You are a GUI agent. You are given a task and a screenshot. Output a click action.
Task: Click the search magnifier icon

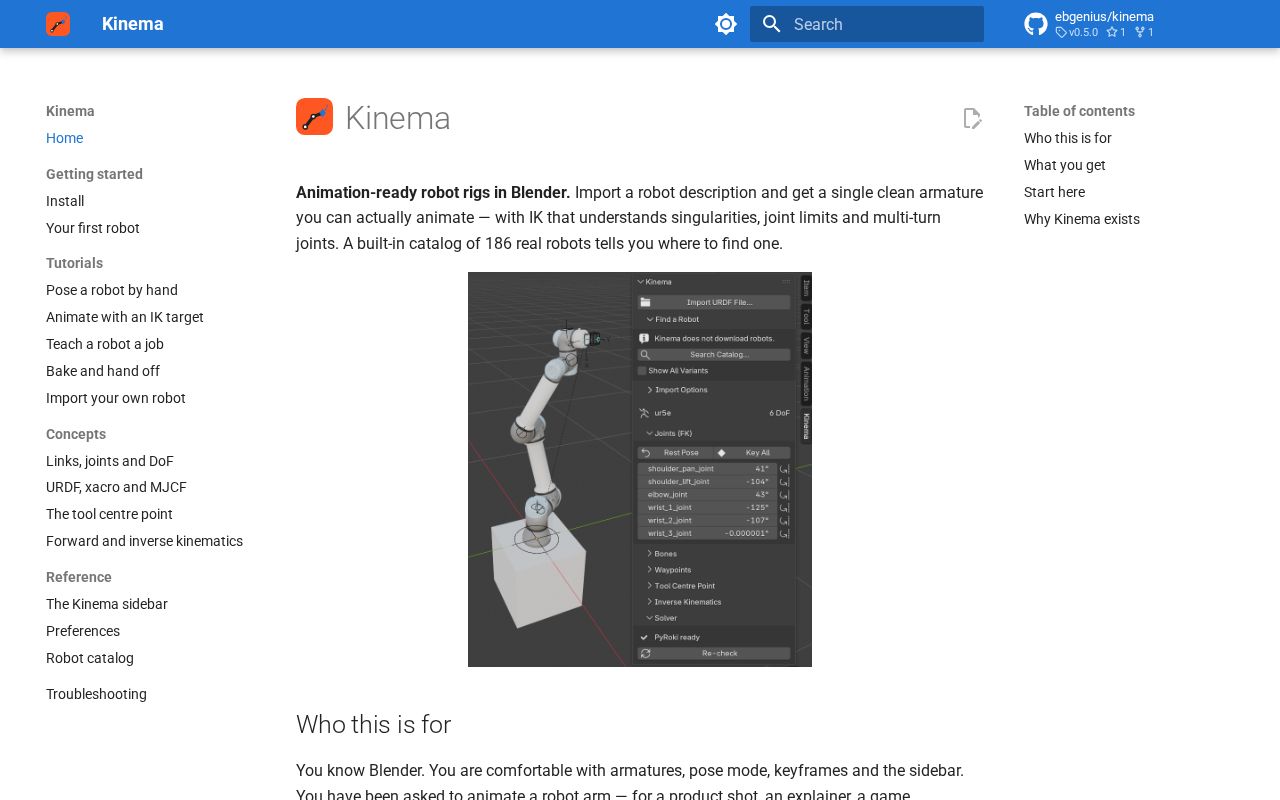[x=771, y=24]
